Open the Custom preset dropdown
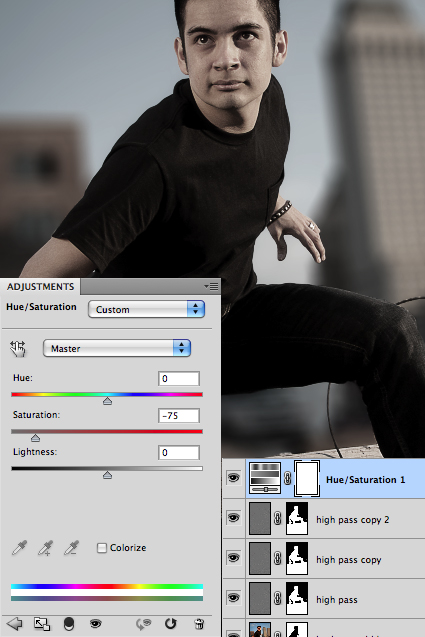Viewport: 425px width, 637px height. coord(146,309)
